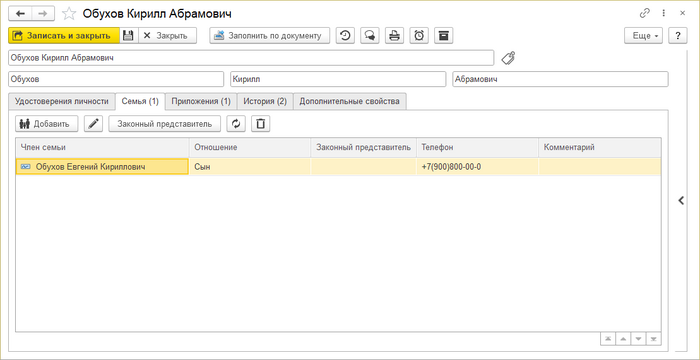The width and height of the screenshot is (700, 360).
Task: Click the Сын relationship cell
Action: [x=250, y=167]
